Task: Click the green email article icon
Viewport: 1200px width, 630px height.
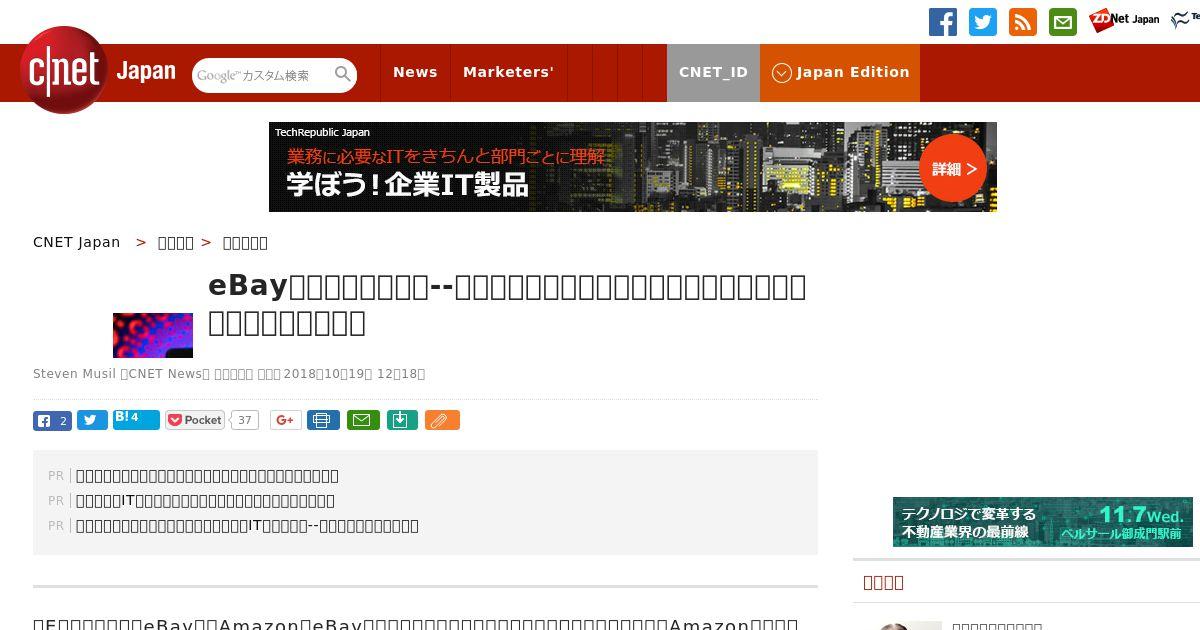Action: click(363, 420)
